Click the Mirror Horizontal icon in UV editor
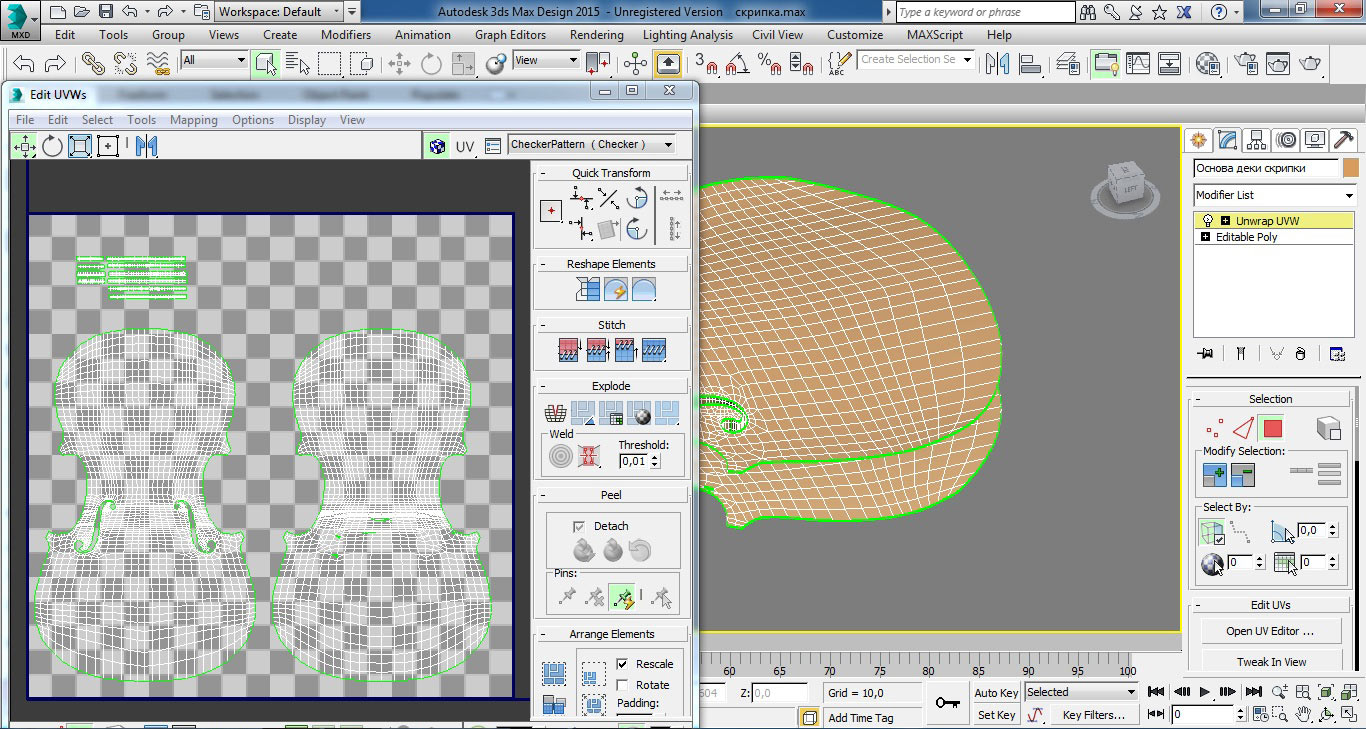The width and height of the screenshot is (1366, 729). [147, 147]
